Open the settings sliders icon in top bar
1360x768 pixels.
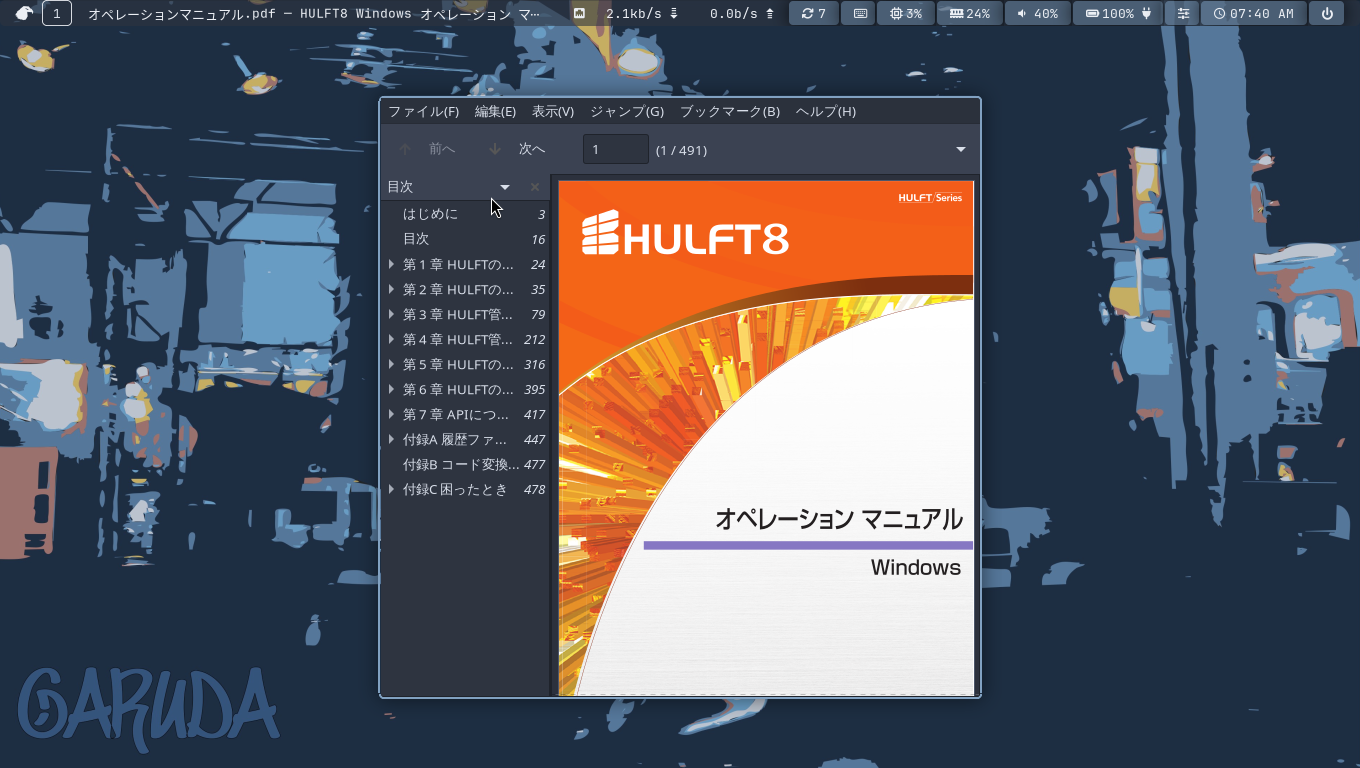coord(1184,13)
